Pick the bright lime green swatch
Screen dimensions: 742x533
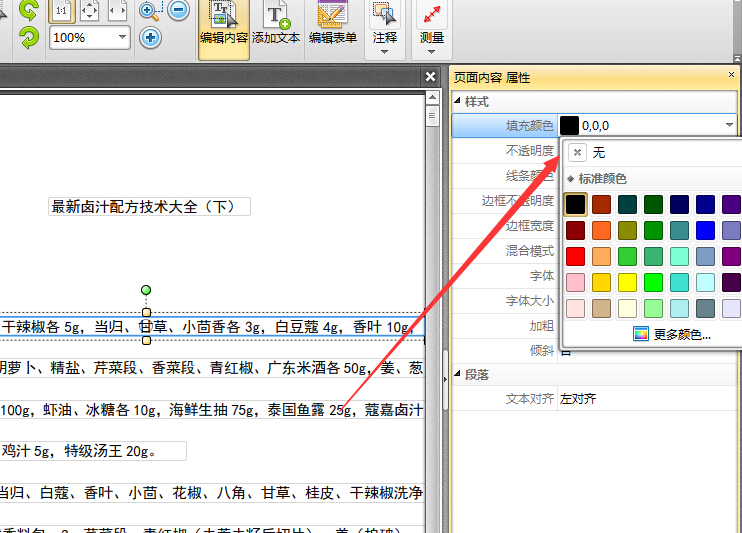click(x=654, y=283)
